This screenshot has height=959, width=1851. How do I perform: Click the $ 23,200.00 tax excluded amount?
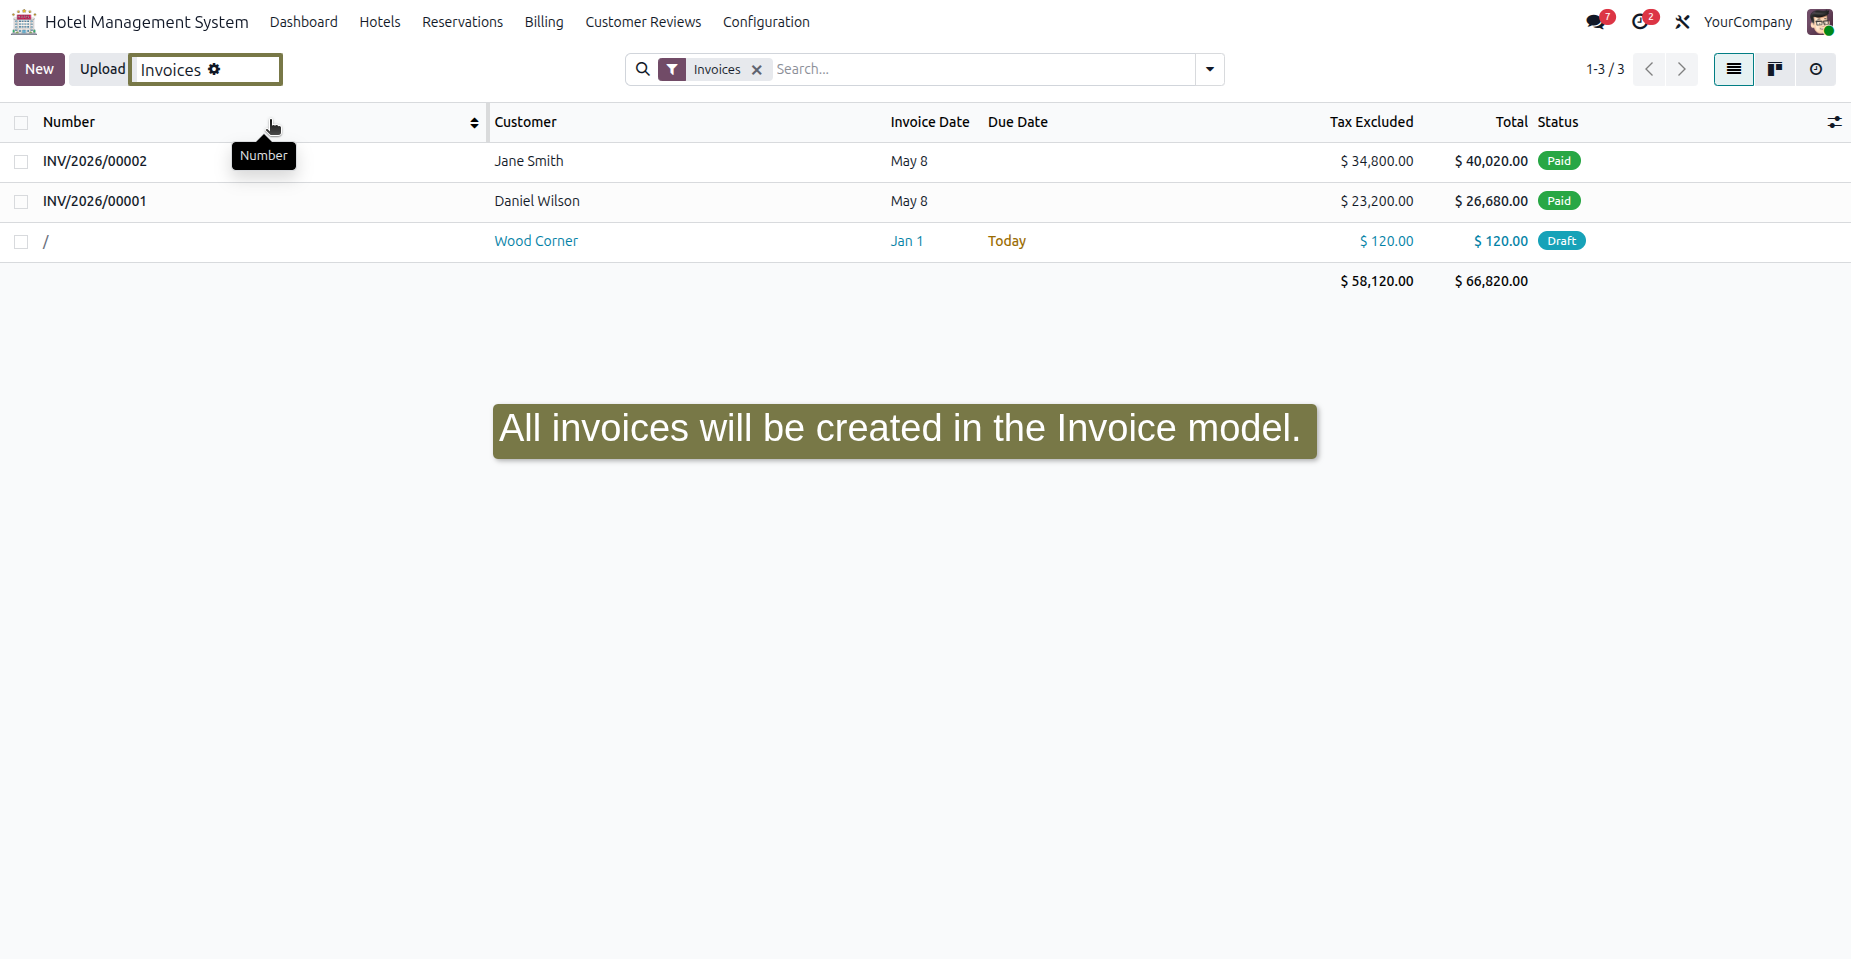click(x=1377, y=201)
